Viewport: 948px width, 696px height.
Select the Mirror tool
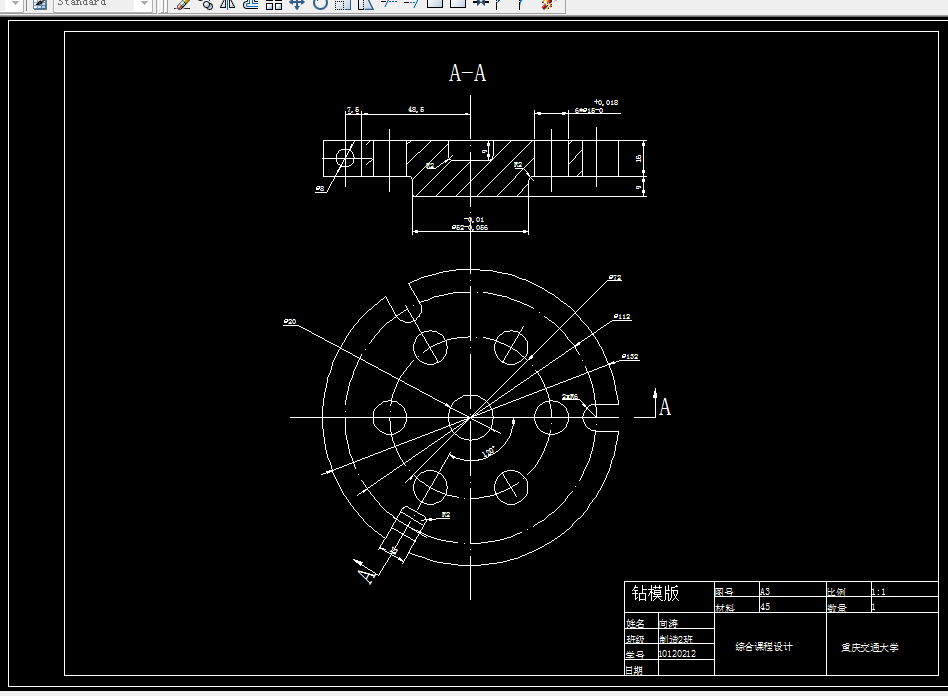point(228,4)
